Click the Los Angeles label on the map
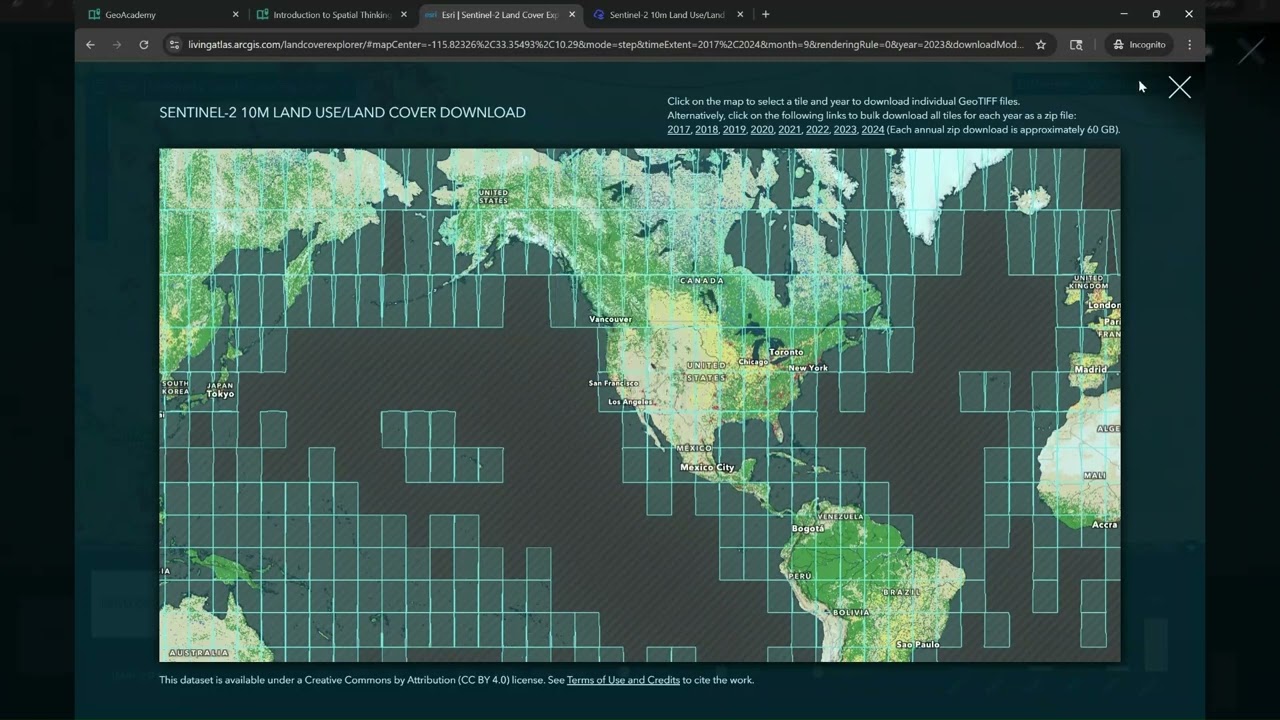The width and height of the screenshot is (1280, 720). point(630,402)
